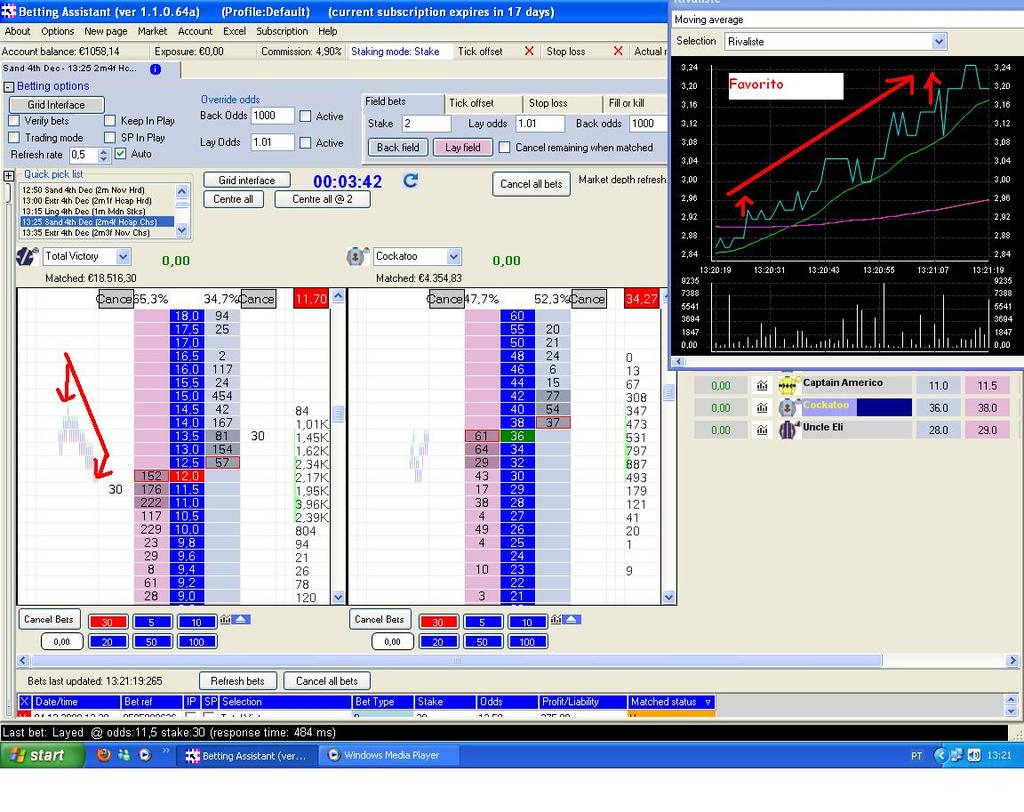1024x812 pixels.
Task: Collapse the Betting options section
Action: 8,86
